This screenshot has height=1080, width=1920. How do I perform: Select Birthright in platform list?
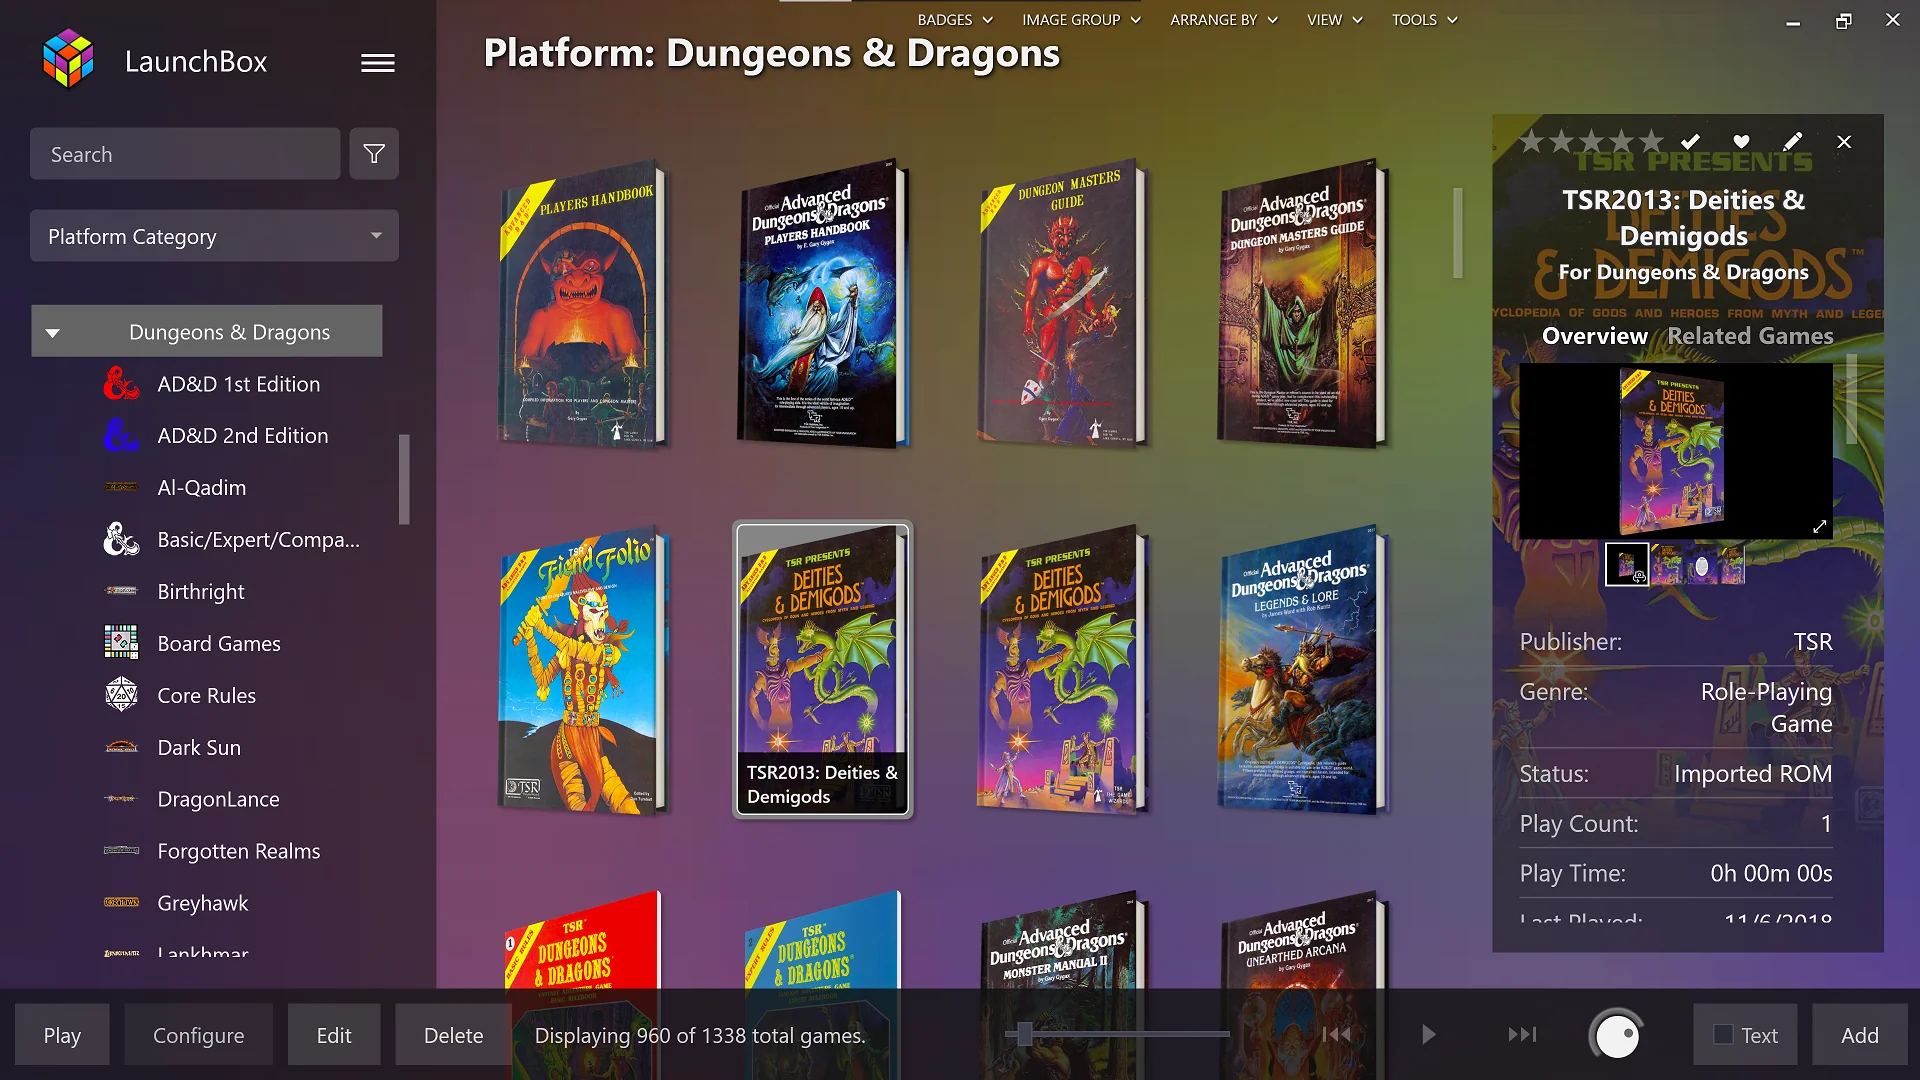pos(201,591)
